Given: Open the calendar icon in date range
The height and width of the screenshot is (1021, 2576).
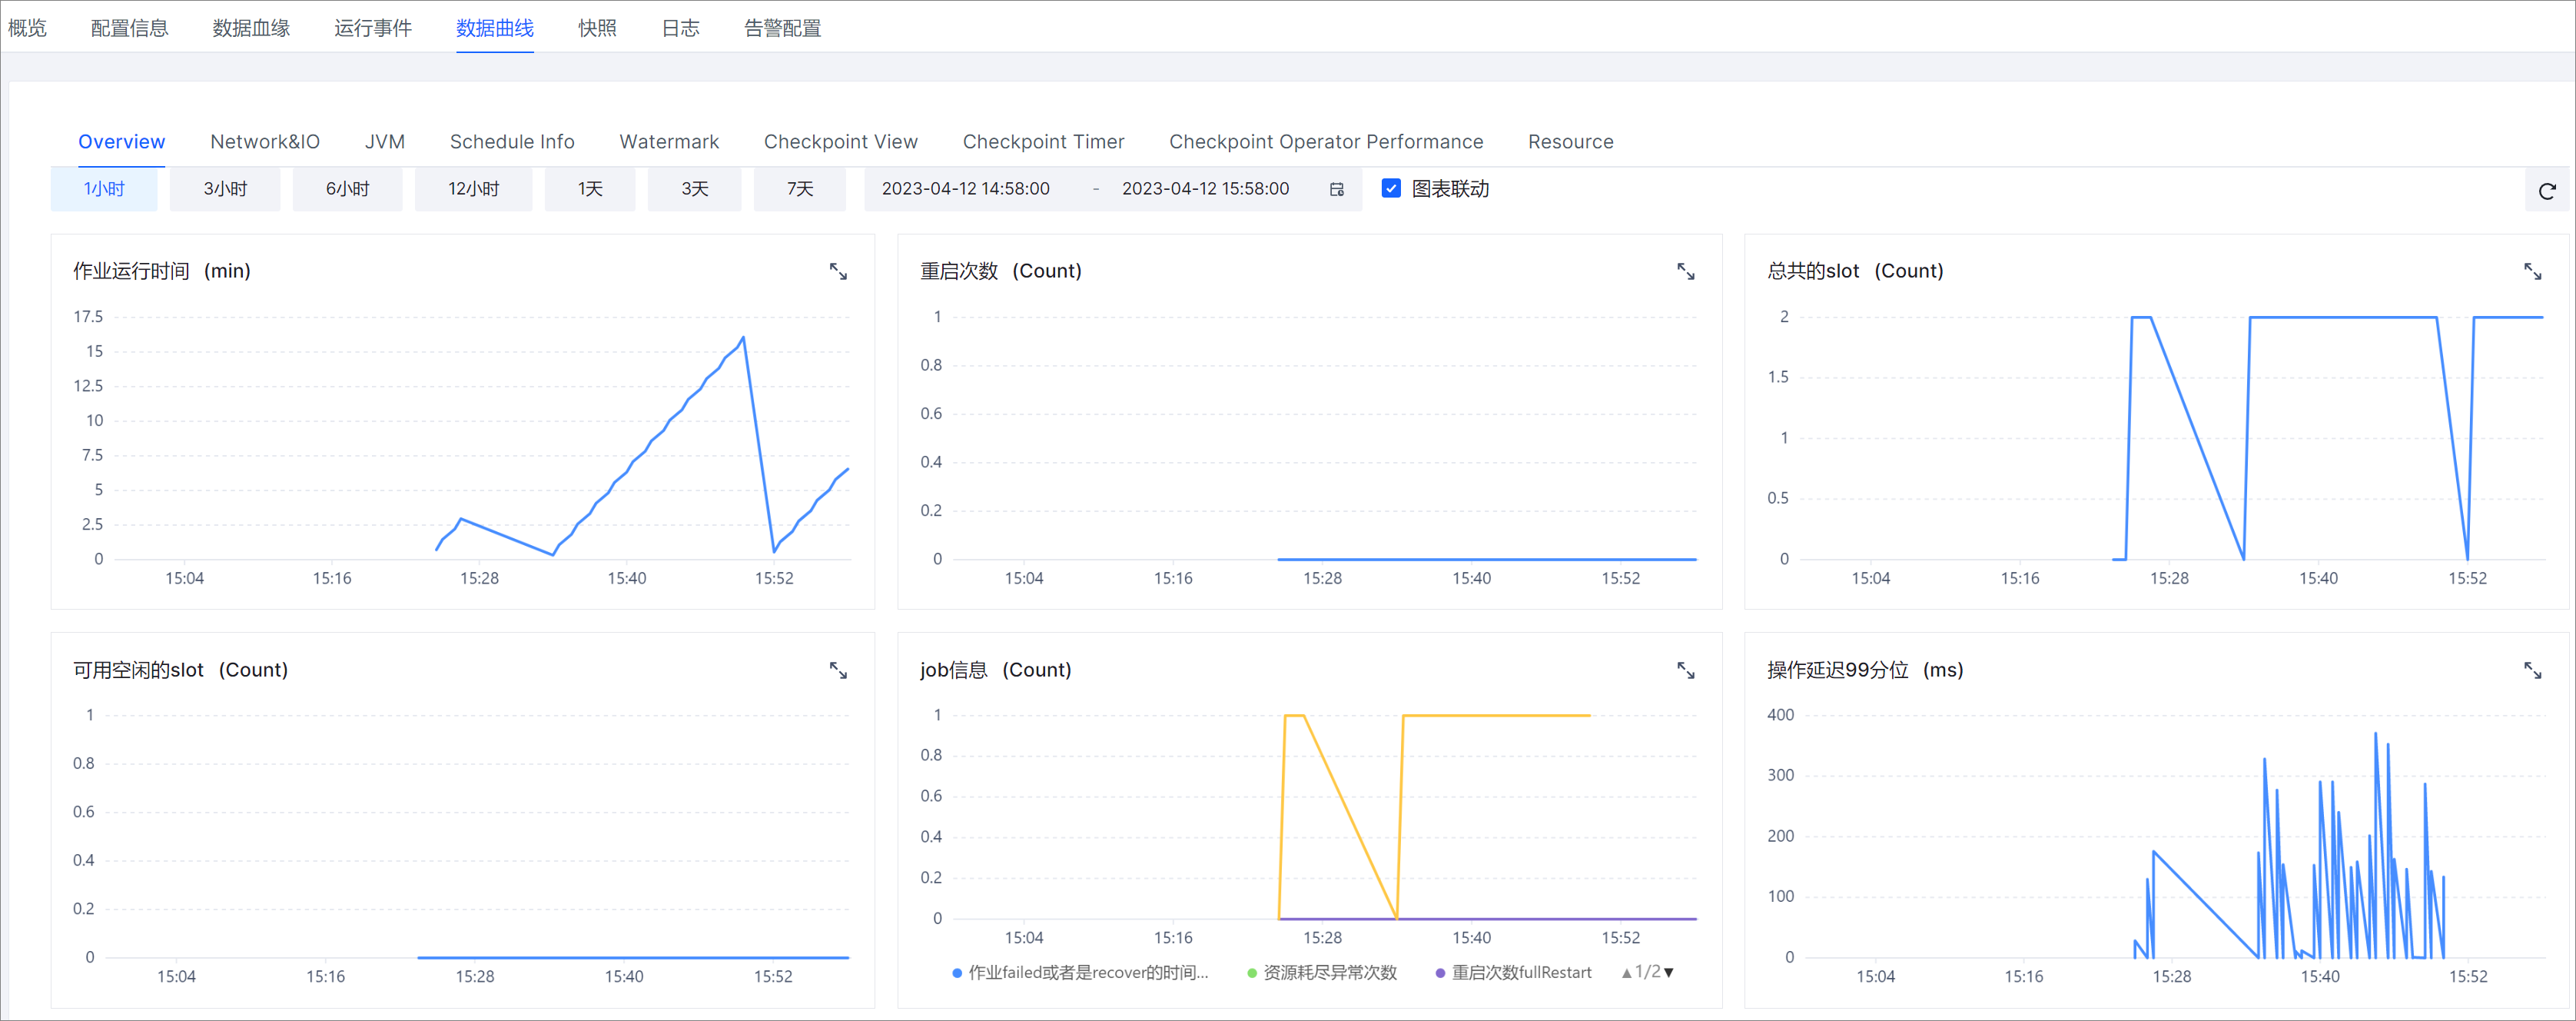Looking at the screenshot, I should [1336, 189].
